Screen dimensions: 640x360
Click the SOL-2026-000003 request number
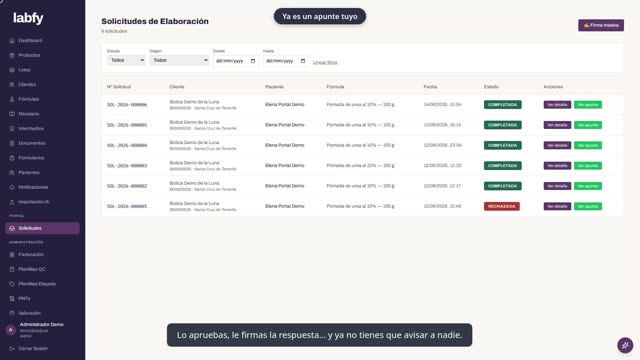point(127,166)
